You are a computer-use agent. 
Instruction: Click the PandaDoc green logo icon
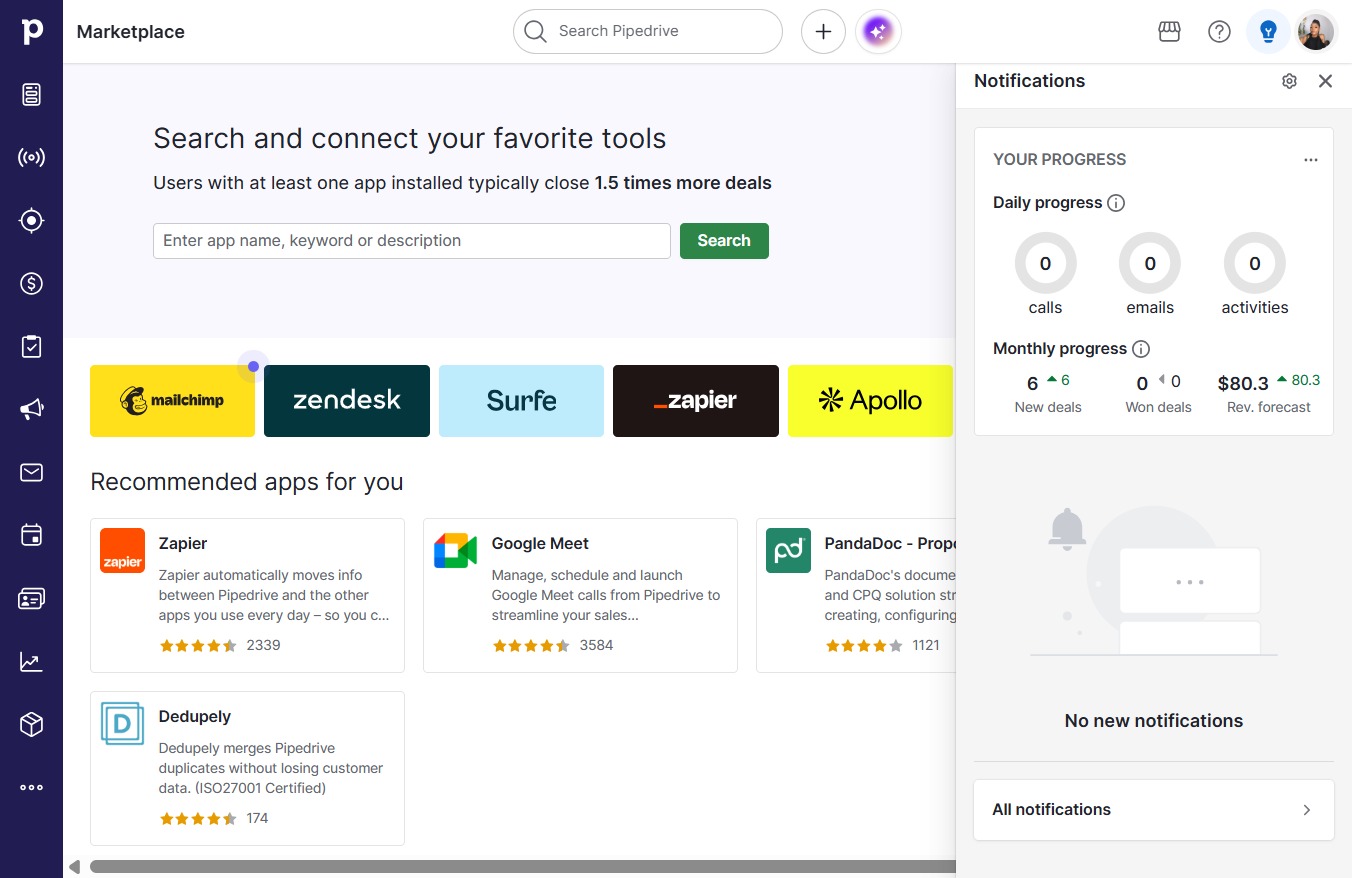point(789,551)
